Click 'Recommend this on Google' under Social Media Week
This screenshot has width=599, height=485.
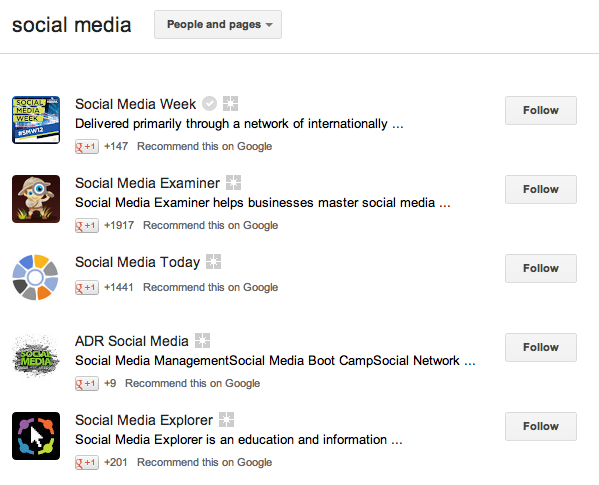point(204,146)
